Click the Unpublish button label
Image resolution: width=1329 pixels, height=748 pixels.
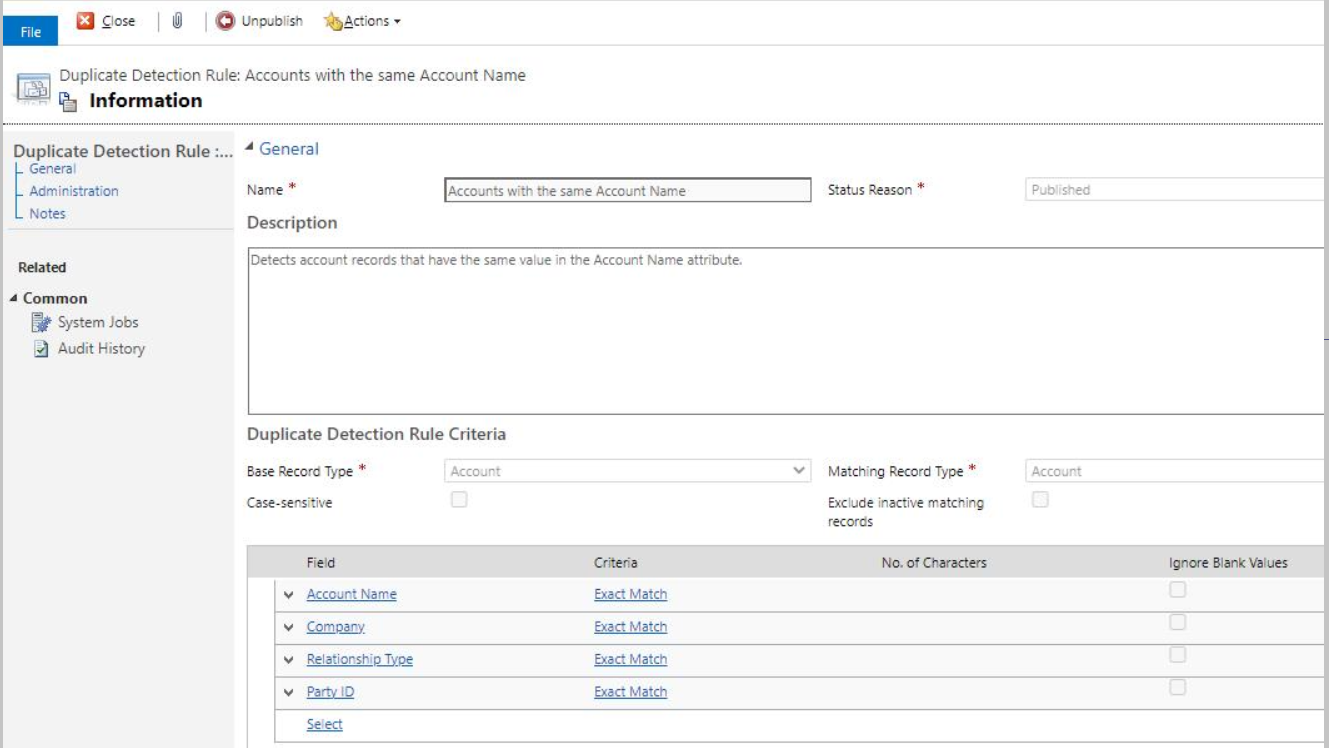coord(272,21)
